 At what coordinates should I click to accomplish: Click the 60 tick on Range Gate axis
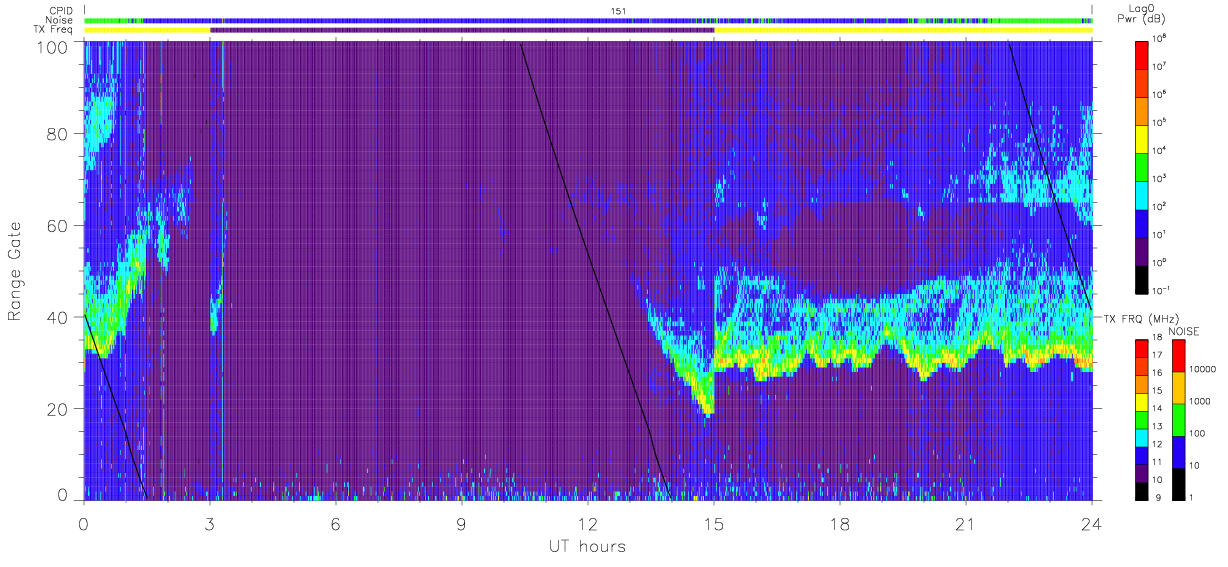(x=58, y=225)
